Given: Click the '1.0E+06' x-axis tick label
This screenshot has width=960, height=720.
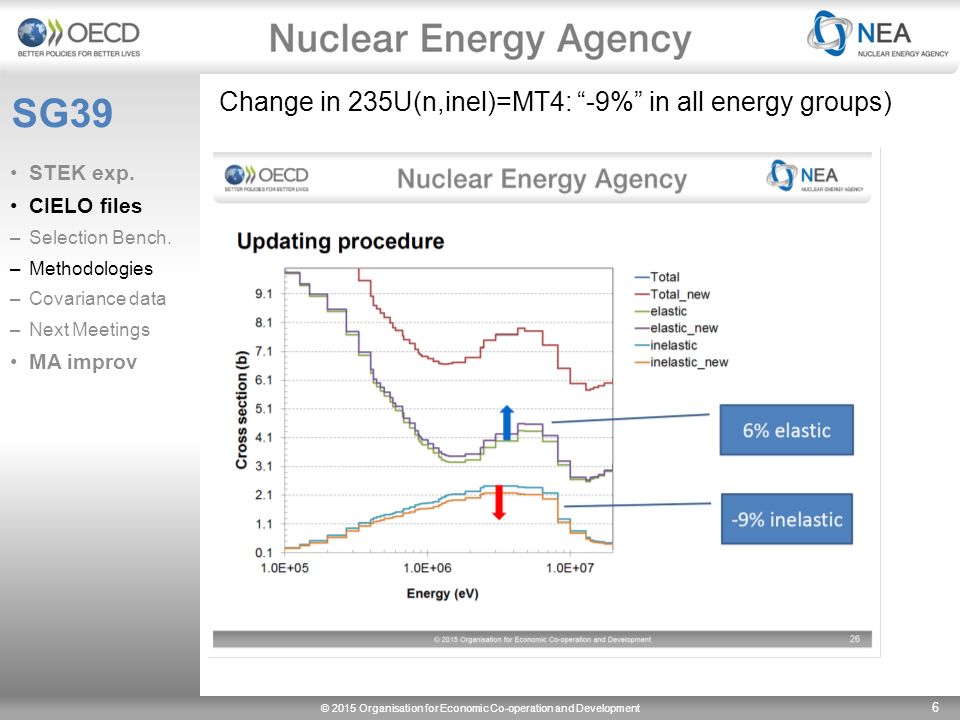Looking at the screenshot, I should click(427, 568).
